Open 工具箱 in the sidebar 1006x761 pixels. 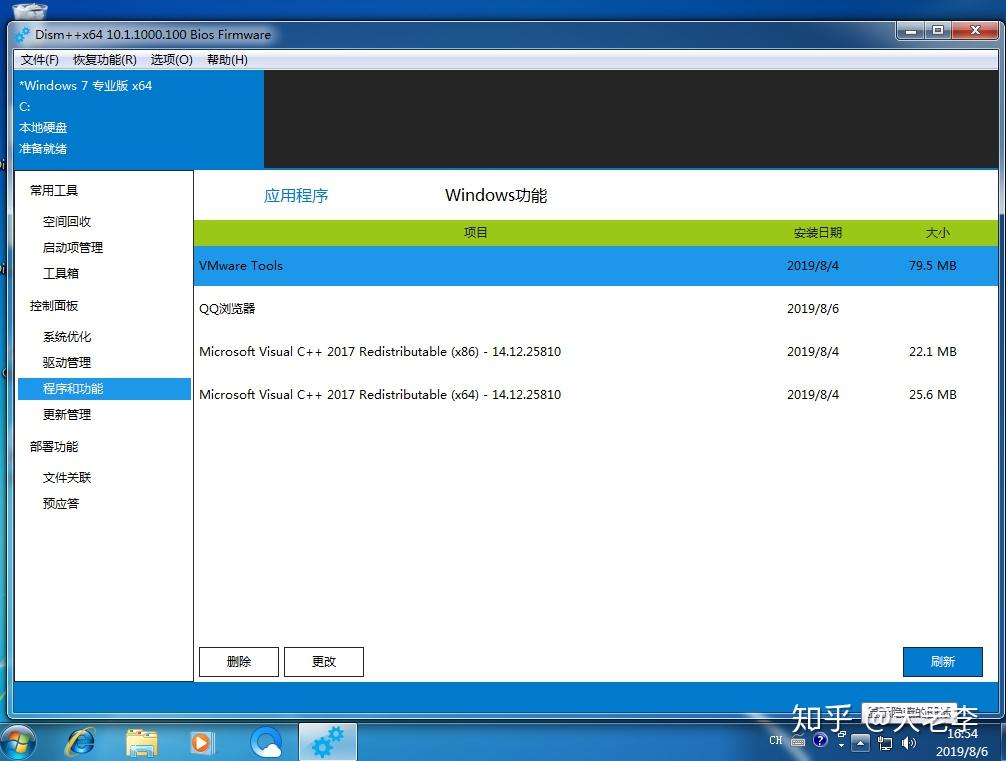coord(61,273)
